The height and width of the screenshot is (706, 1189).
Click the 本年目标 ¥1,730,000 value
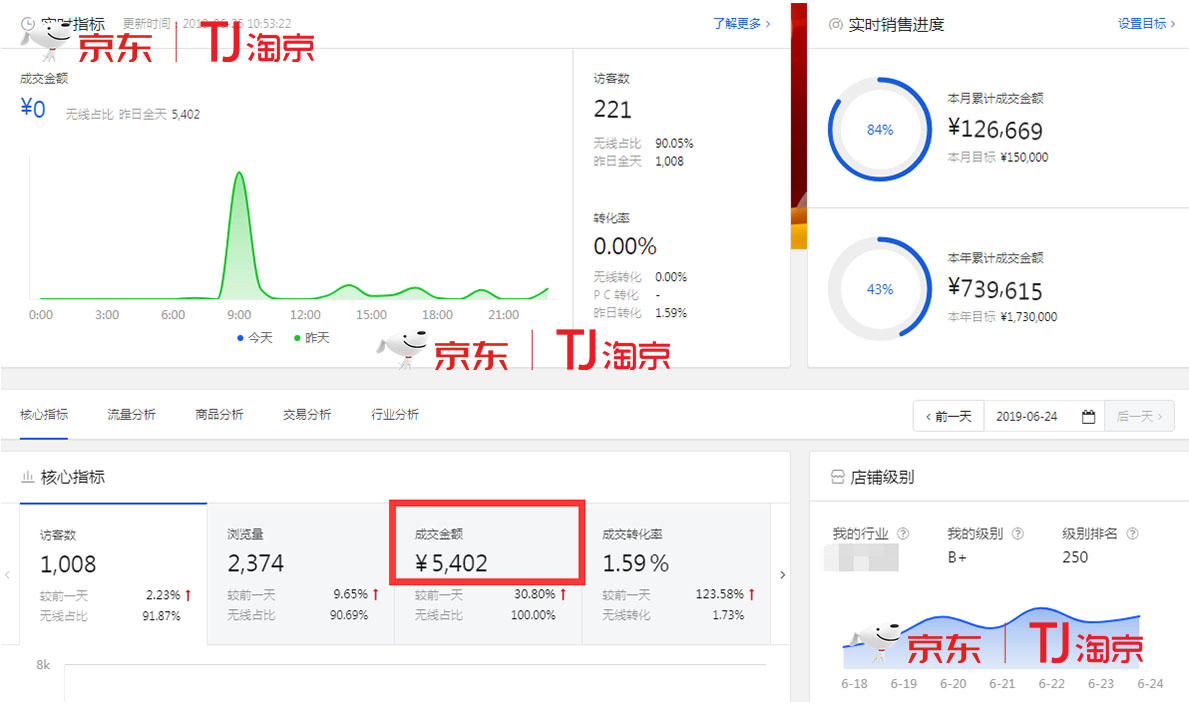pyautogui.click(x=1028, y=316)
